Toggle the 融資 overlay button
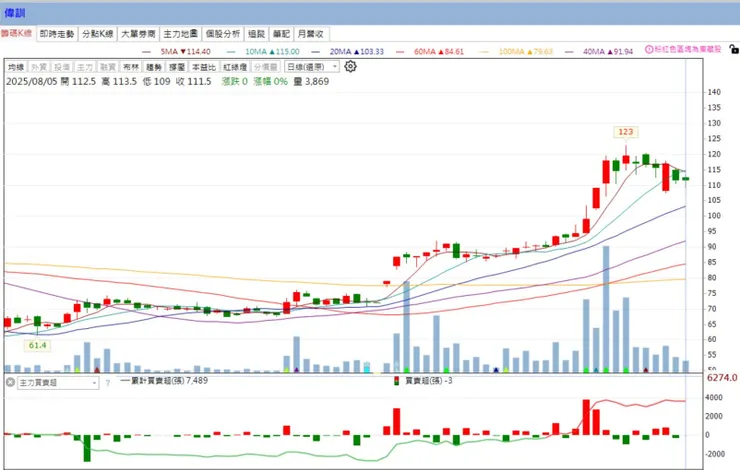 (108, 67)
